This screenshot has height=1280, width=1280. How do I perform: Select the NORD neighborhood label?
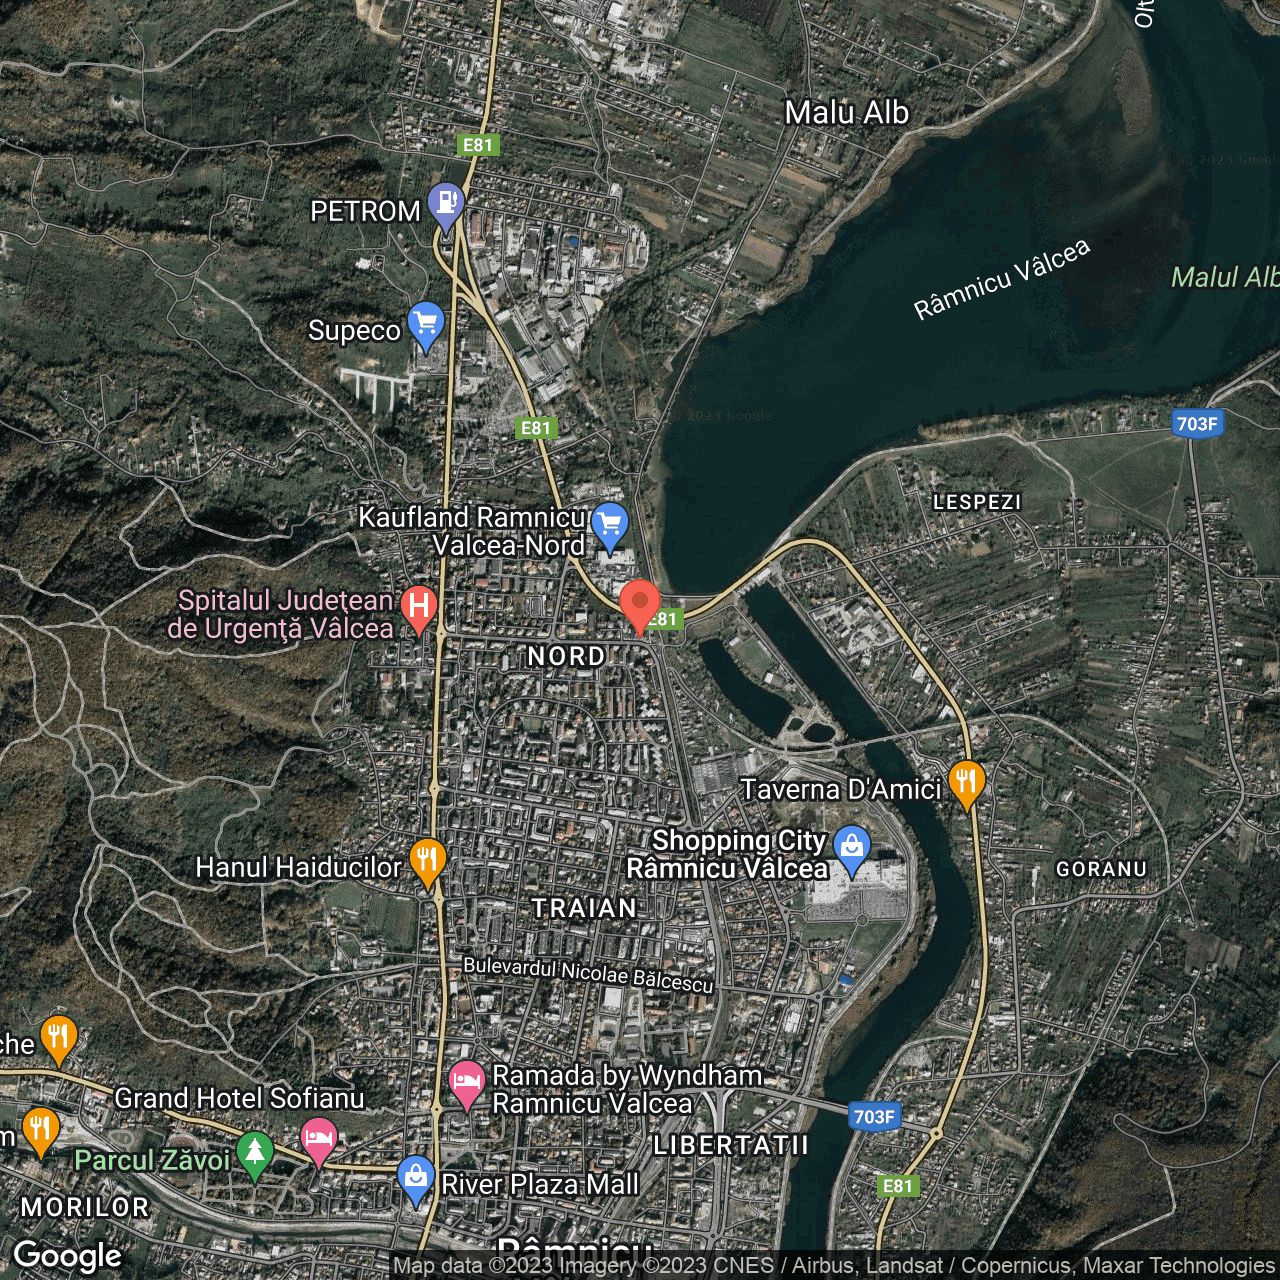(566, 656)
